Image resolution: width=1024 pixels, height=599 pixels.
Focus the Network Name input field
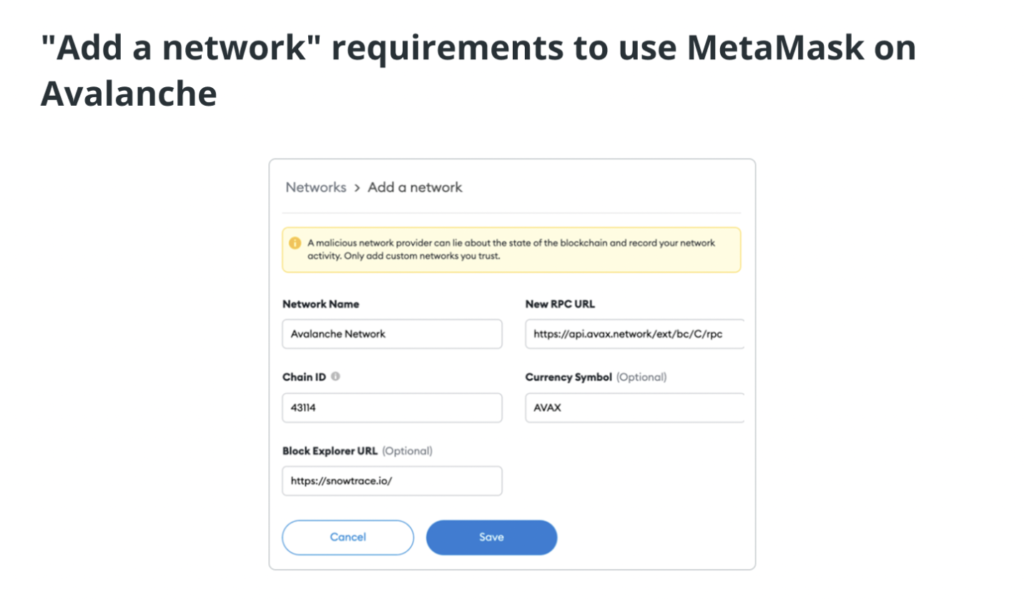click(392, 334)
